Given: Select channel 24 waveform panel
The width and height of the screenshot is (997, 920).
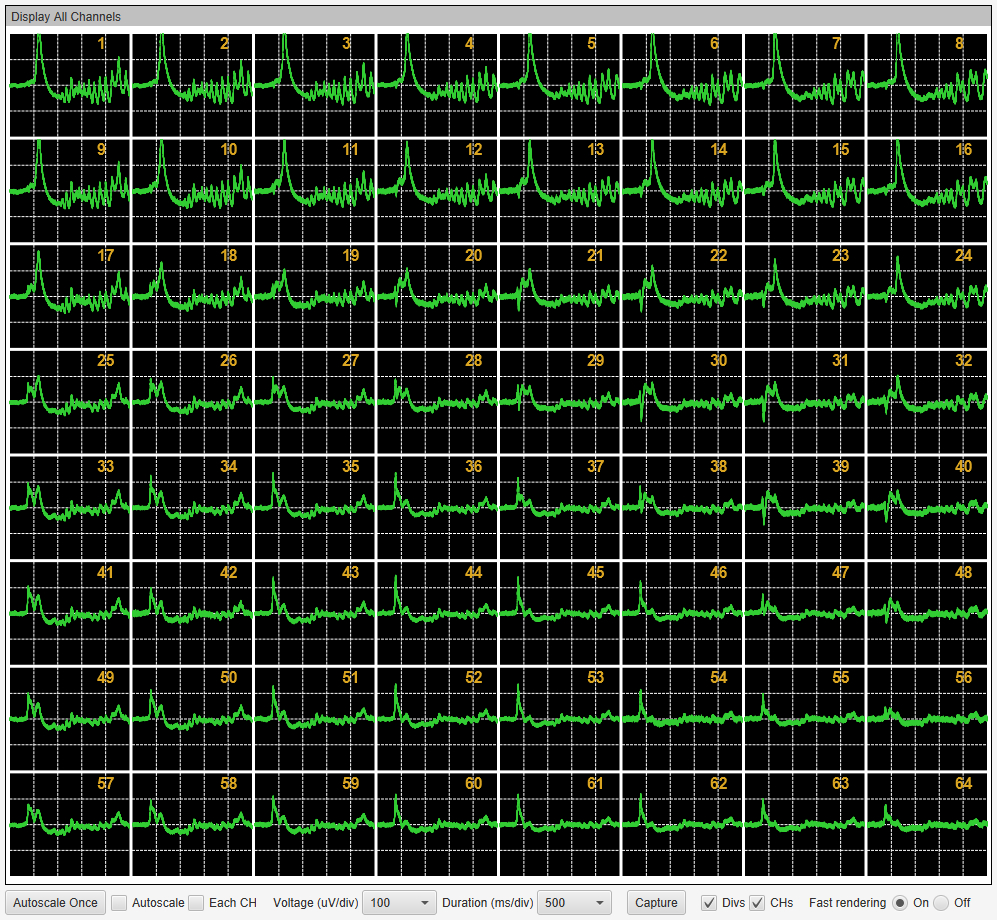Looking at the screenshot, I should coord(927,296).
